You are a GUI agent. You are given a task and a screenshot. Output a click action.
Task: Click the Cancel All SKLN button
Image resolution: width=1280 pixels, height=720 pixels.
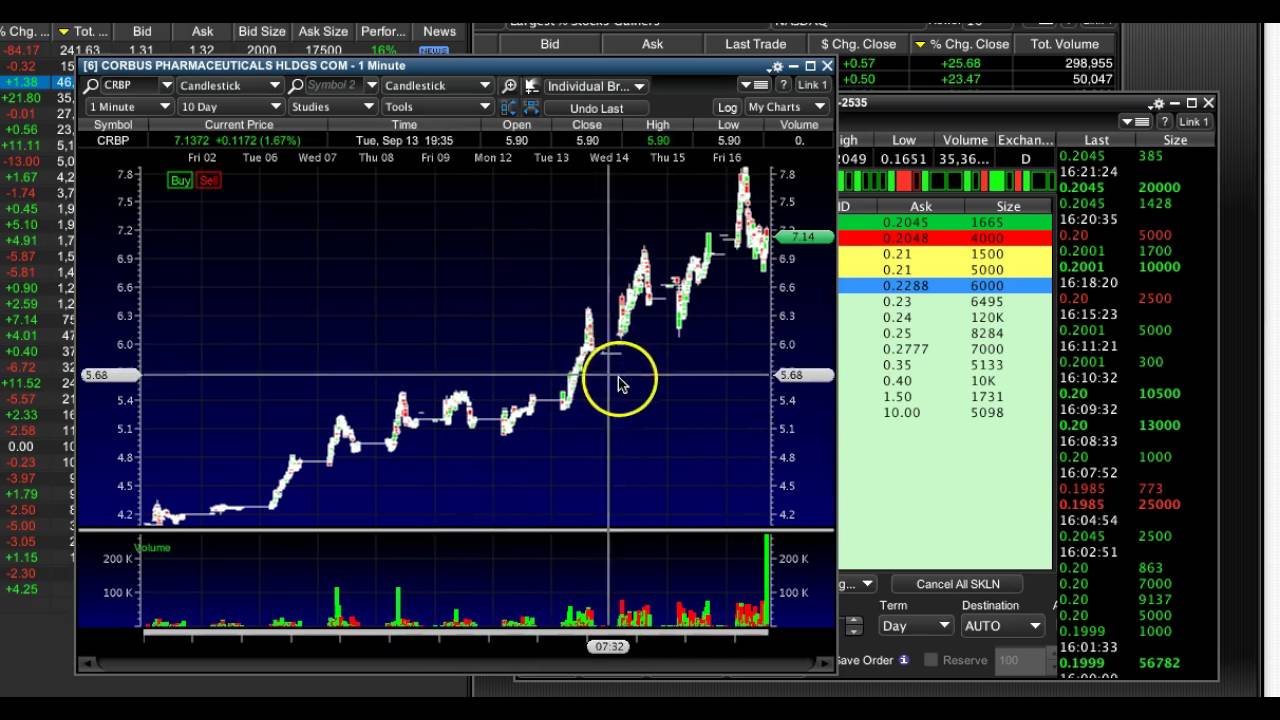[957, 584]
